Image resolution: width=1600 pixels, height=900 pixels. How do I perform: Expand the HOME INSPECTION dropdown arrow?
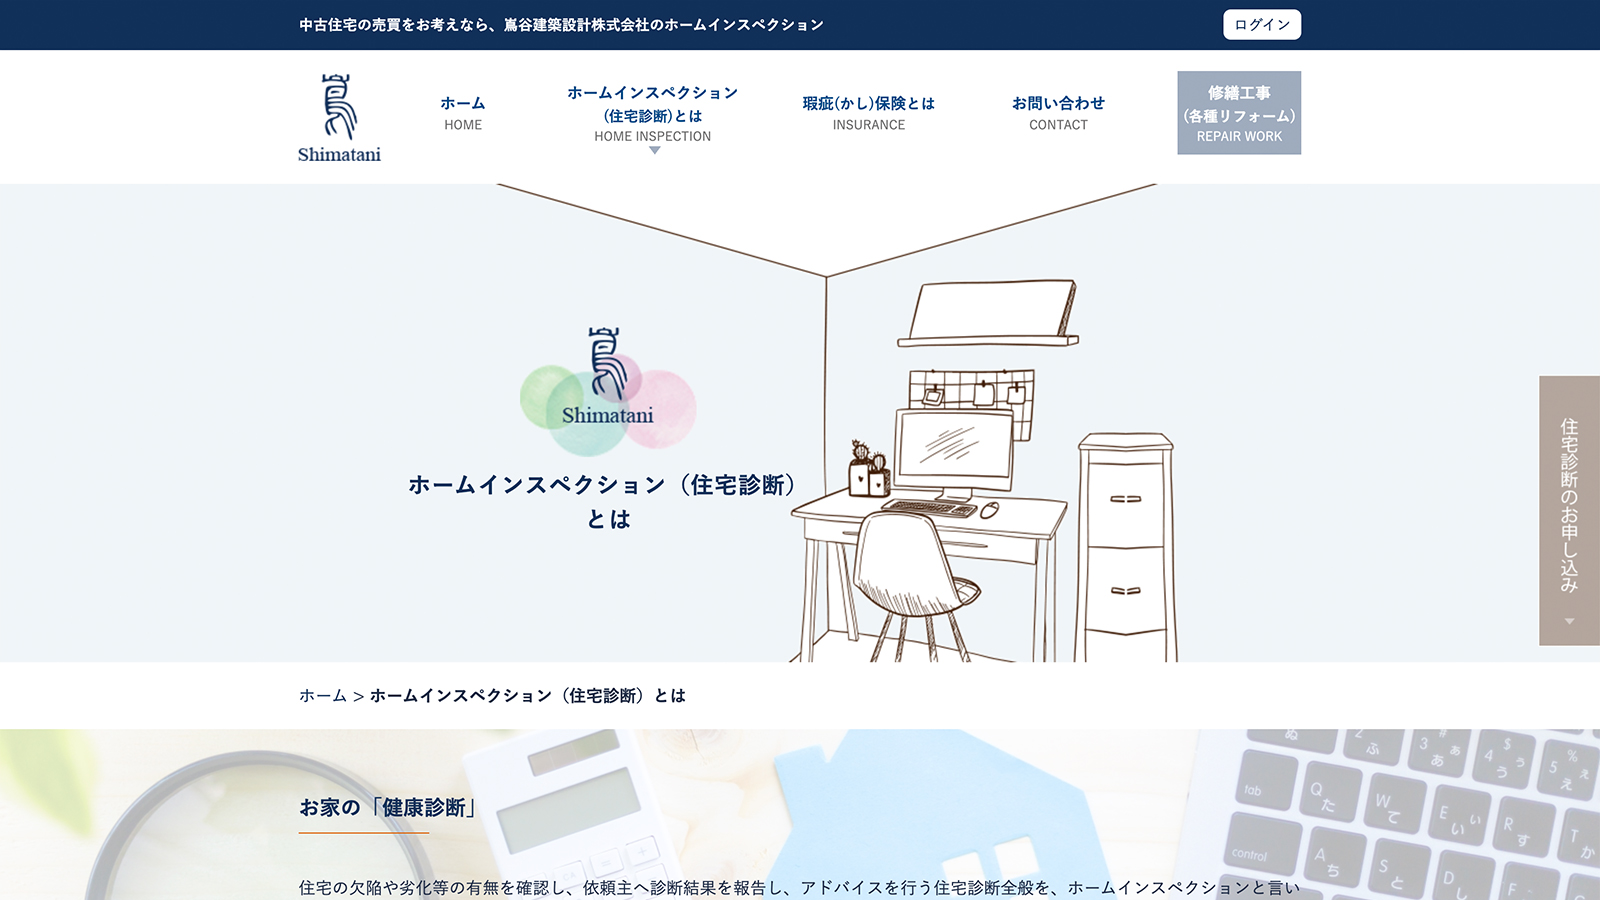click(655, 148)
